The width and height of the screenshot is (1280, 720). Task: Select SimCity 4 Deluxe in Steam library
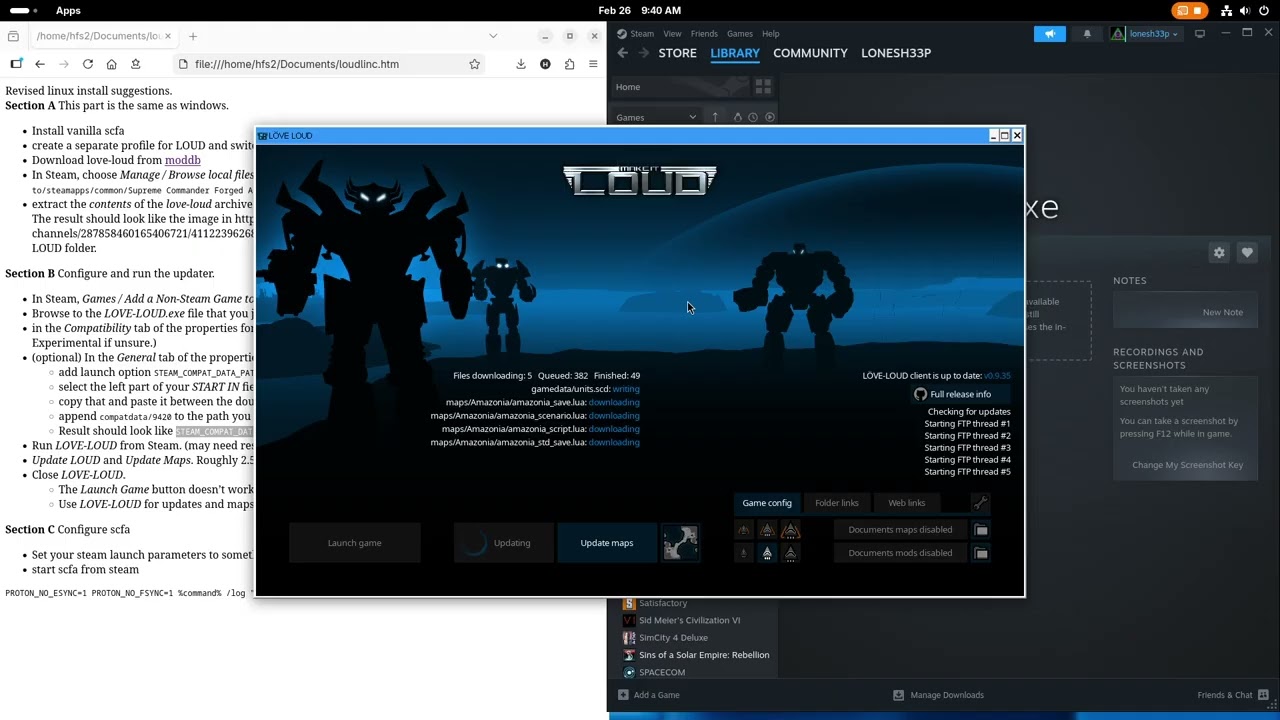click(673, 638)
